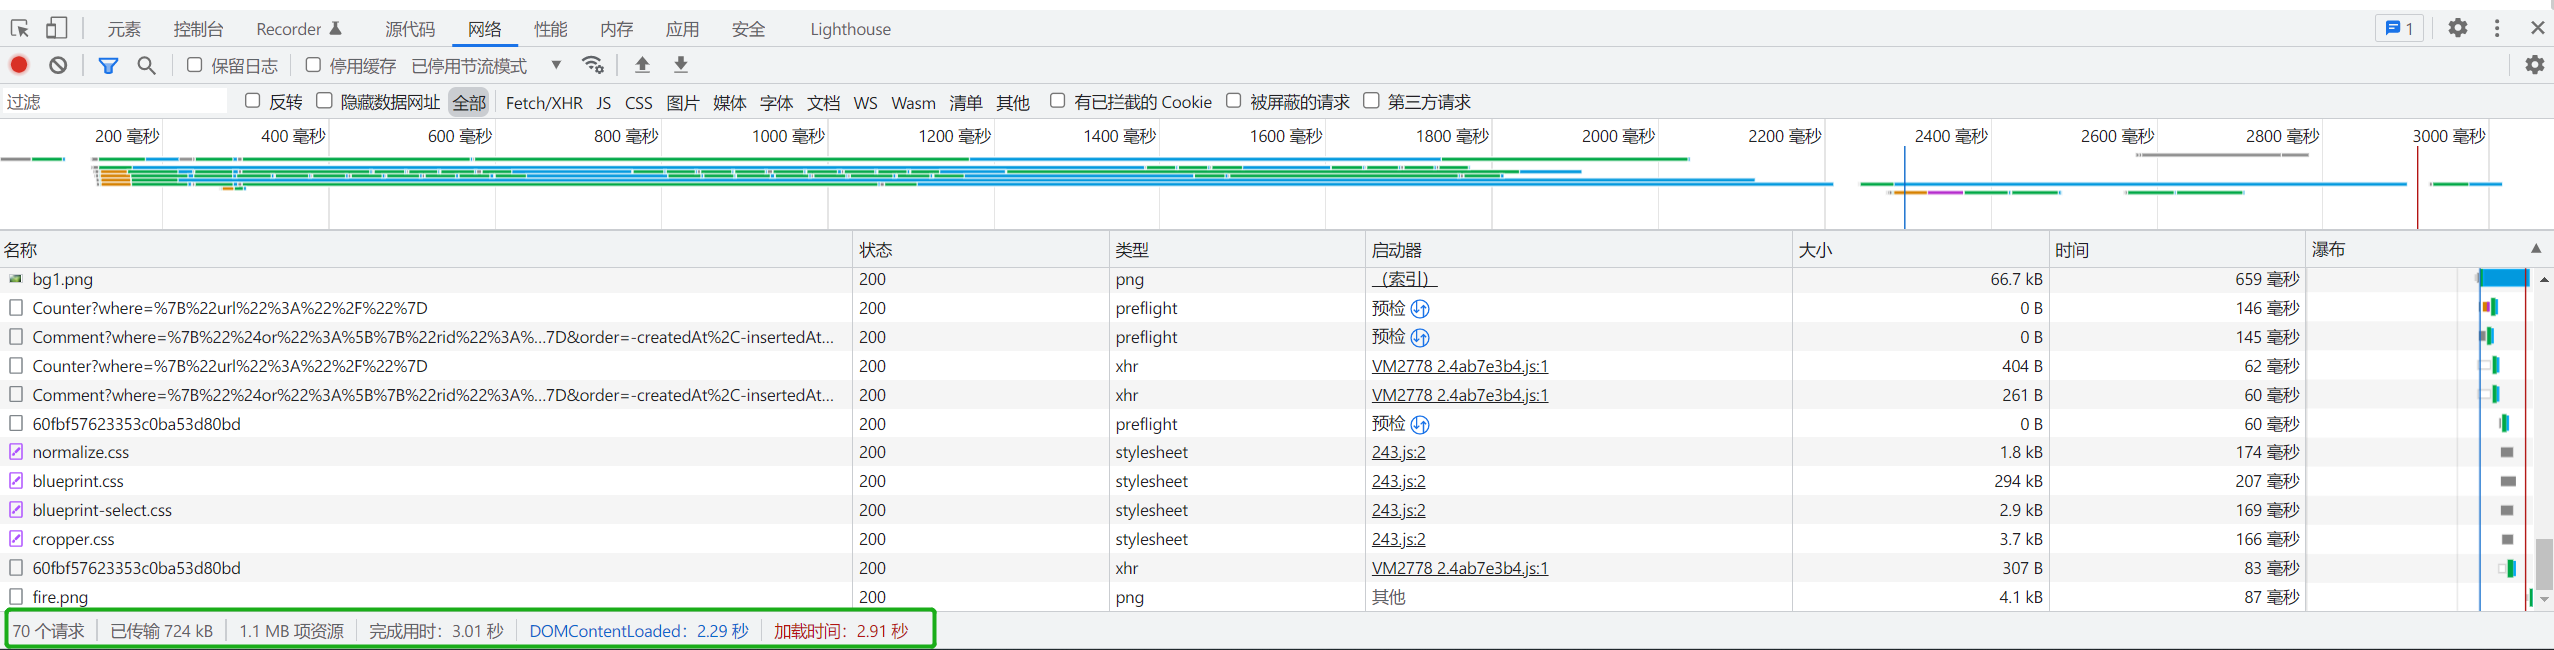
Task: Filter requests by 字体 type
Action: pos(776,102)
